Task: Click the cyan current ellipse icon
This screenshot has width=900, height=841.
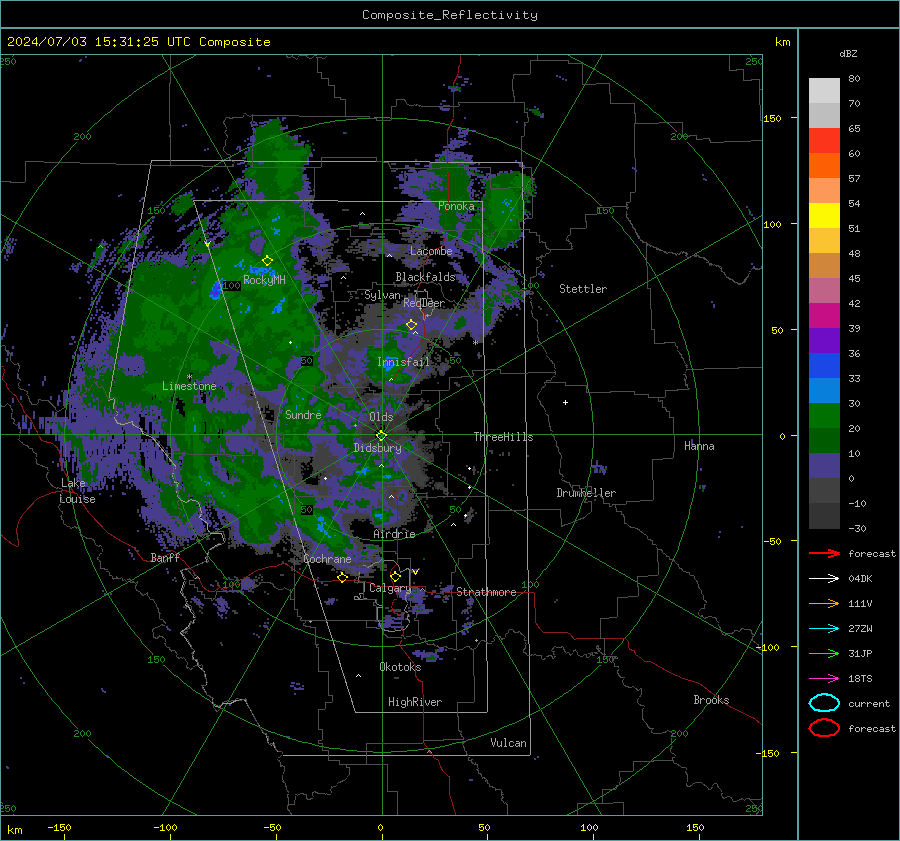Action: (824, 703)
